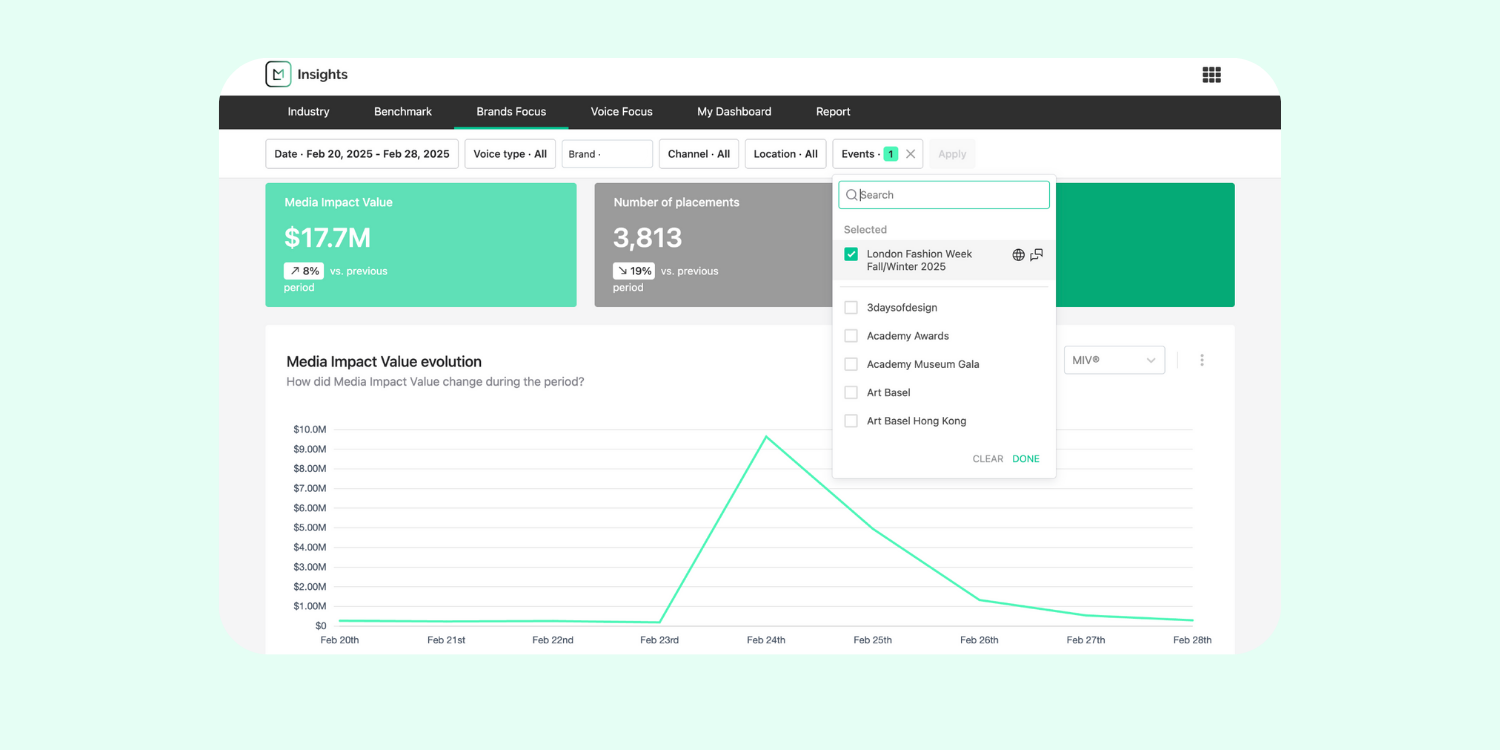
Task: Click the Insights logo icon
Action: tap(278, 74)
